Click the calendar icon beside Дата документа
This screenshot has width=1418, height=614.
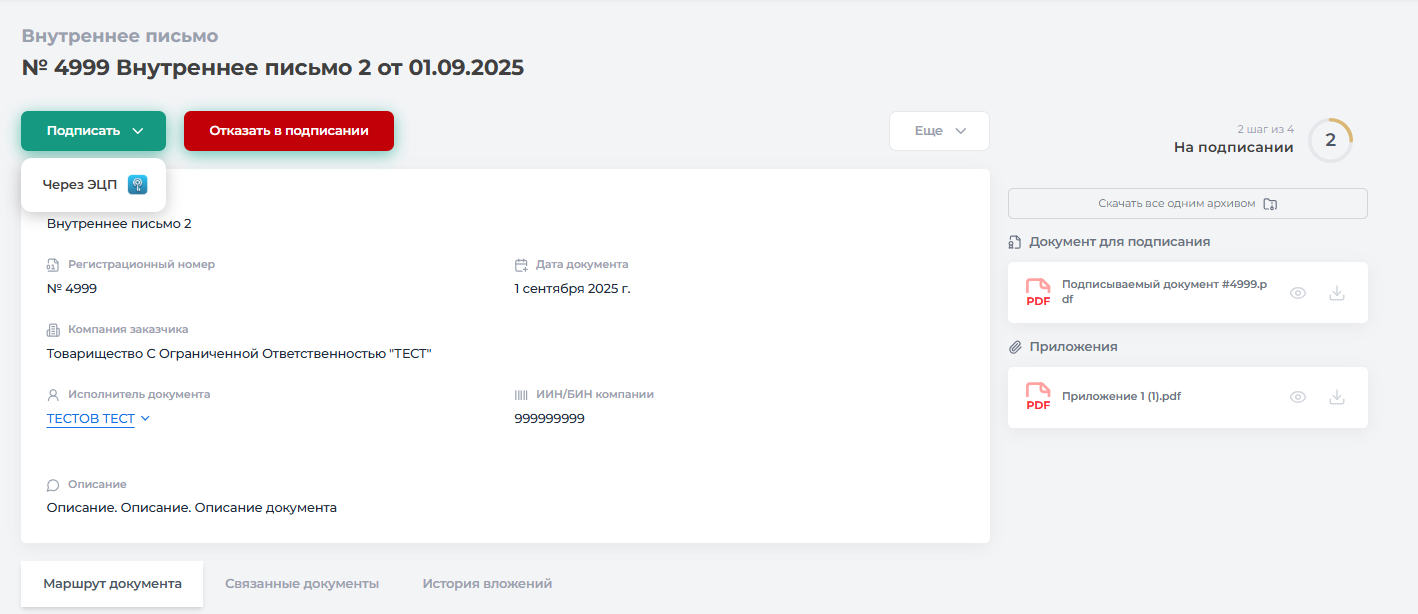click(521, 265)
